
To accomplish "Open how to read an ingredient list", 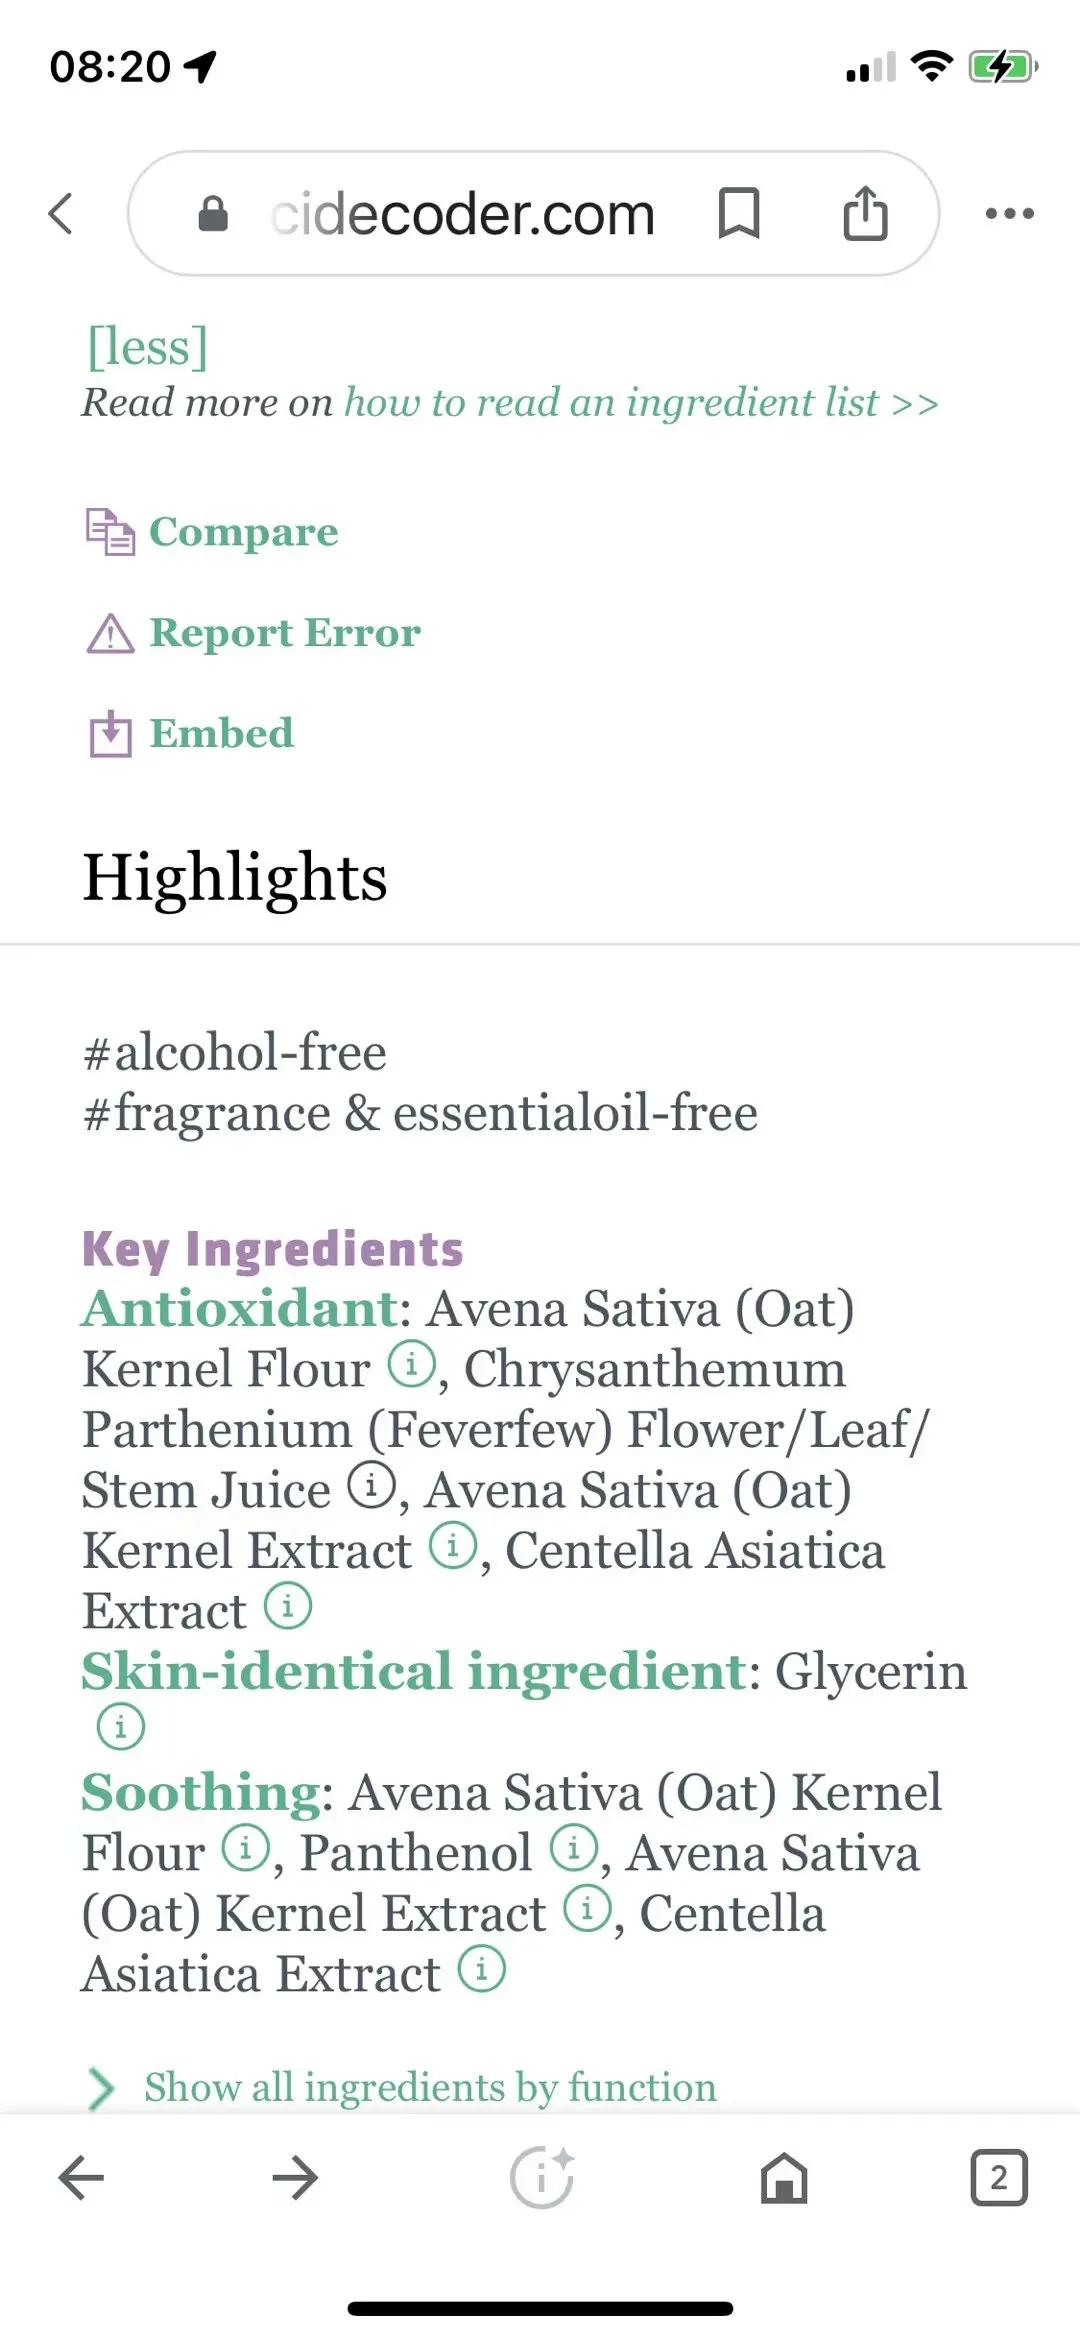I will [641, 403].
